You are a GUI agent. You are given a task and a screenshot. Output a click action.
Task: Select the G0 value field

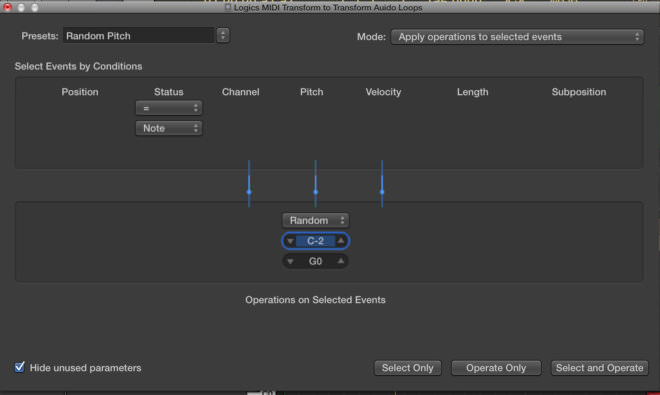click(315, 261)
